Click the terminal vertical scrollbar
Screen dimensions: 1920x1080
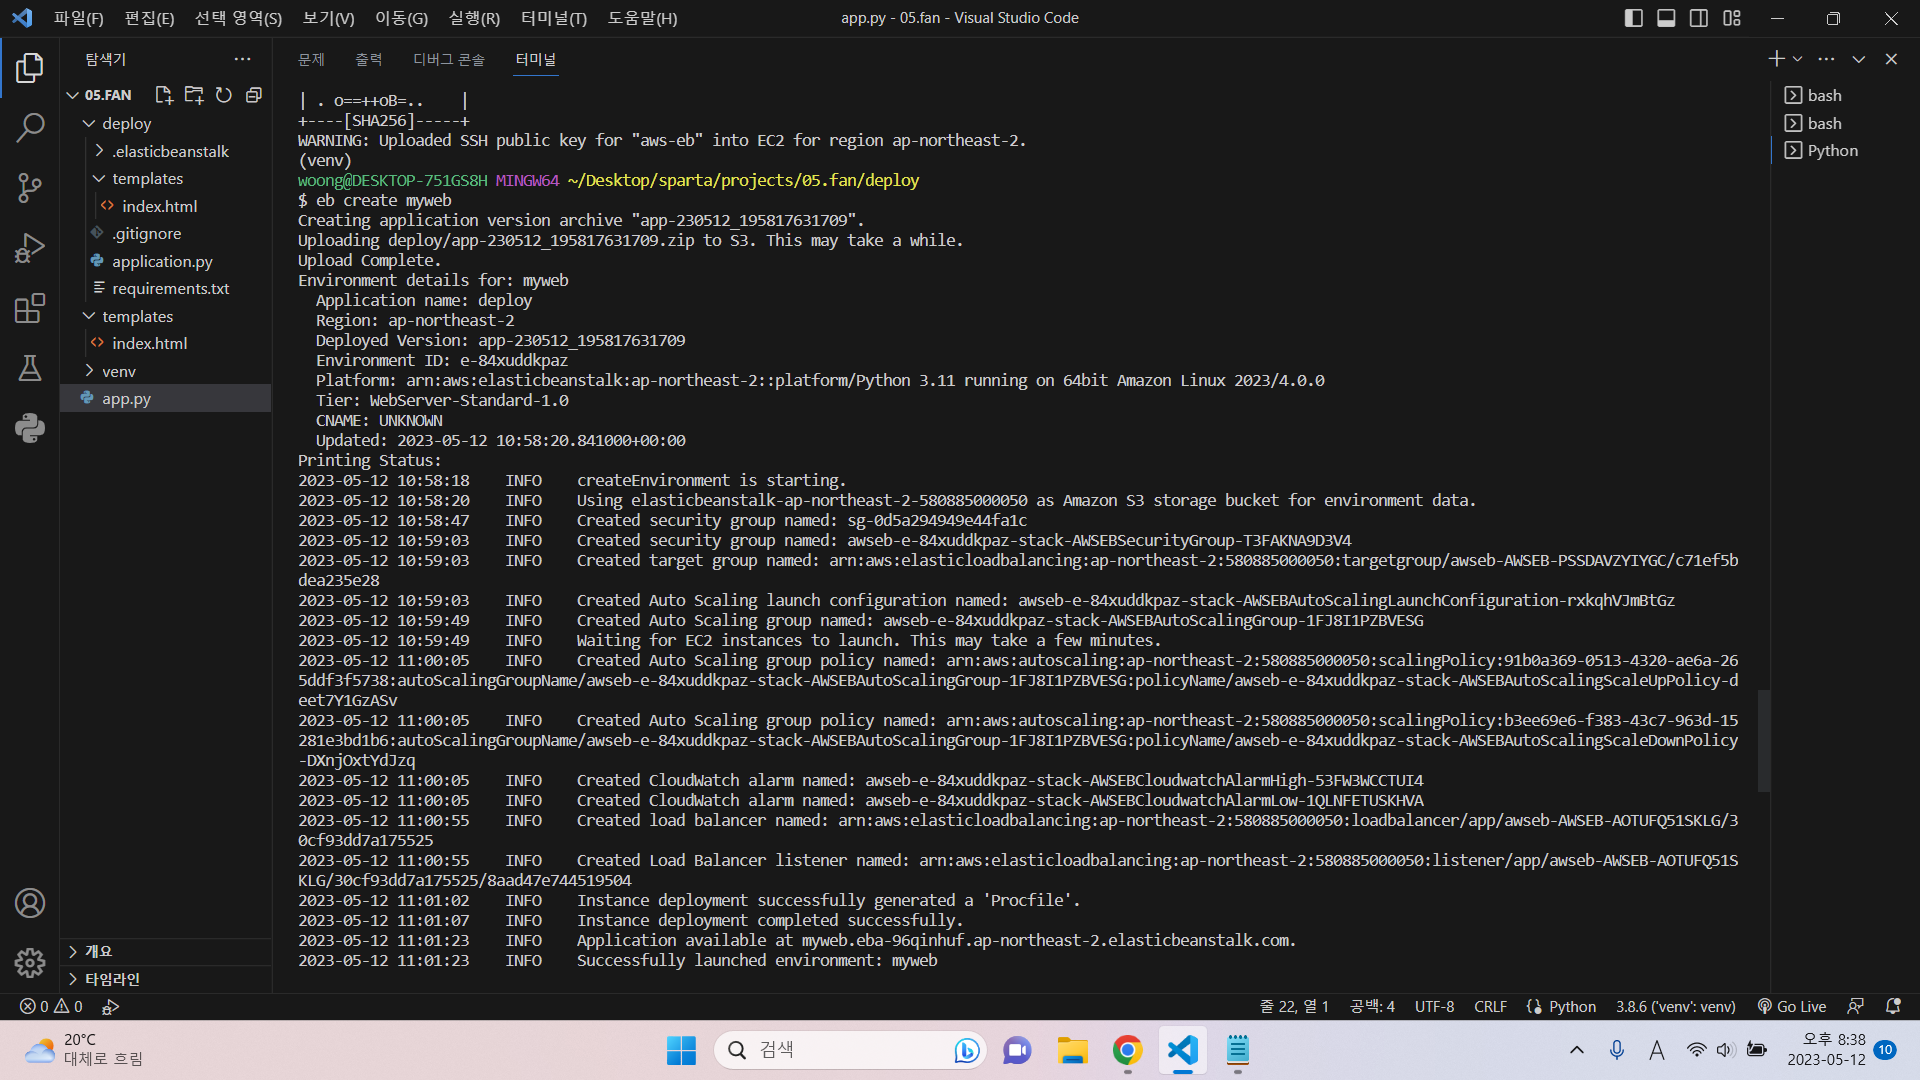tap(1764, 740)
